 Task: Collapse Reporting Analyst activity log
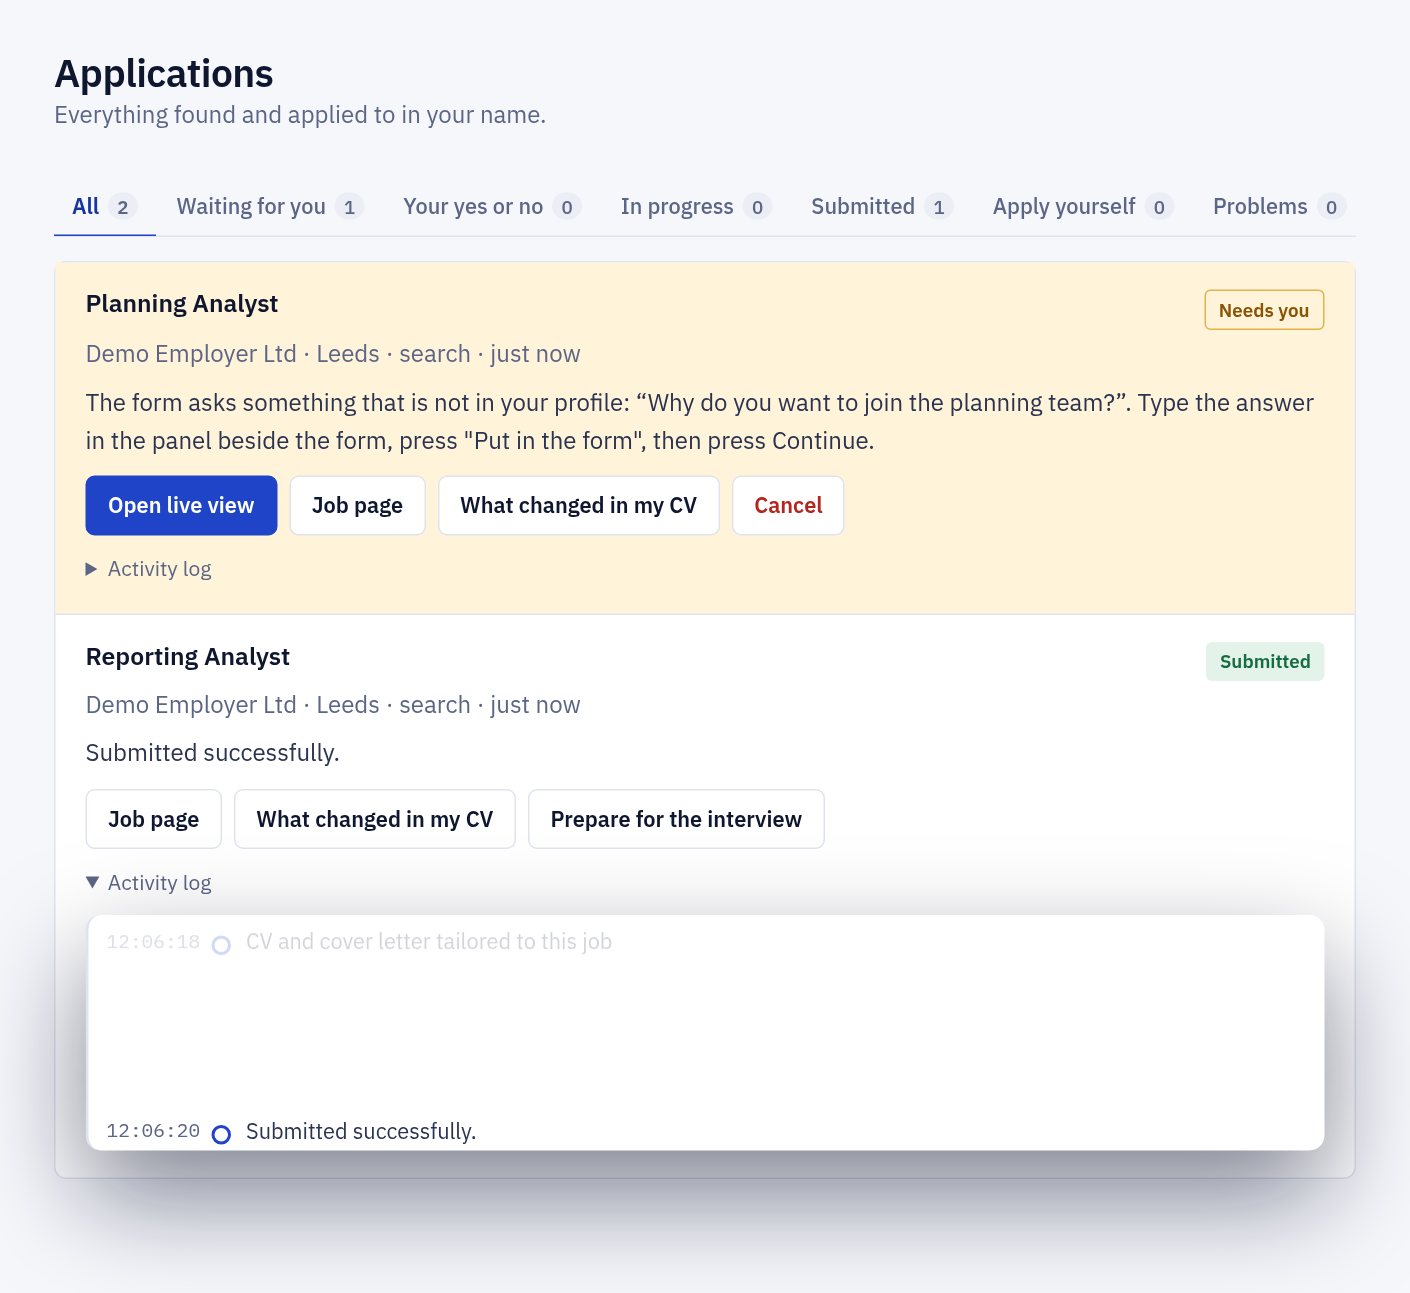149,883
